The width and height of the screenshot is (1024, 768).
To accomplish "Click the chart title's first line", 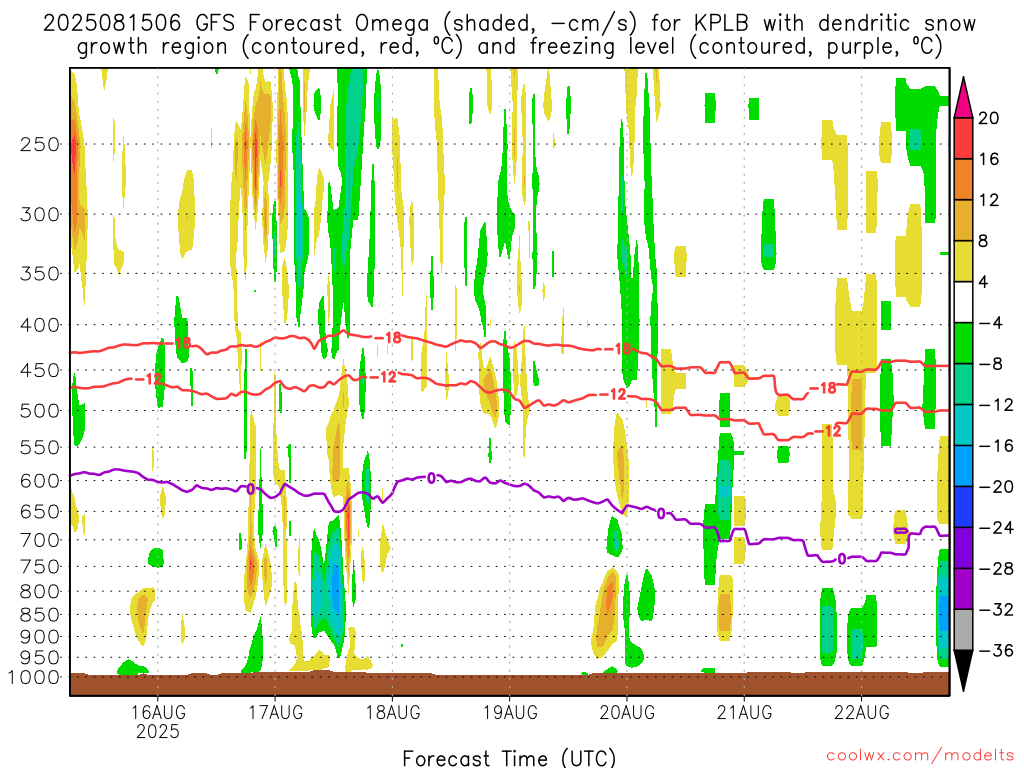I will 509,24.
